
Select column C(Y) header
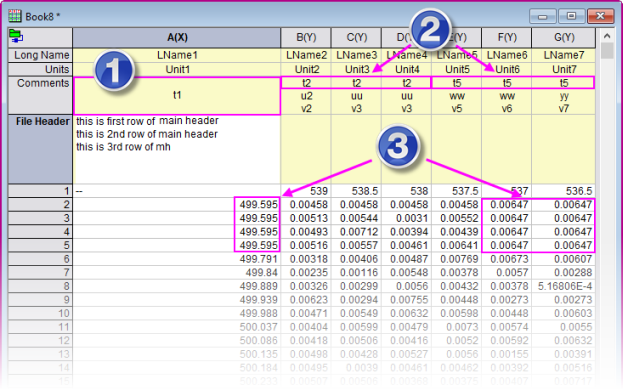[x=356, y=38]
